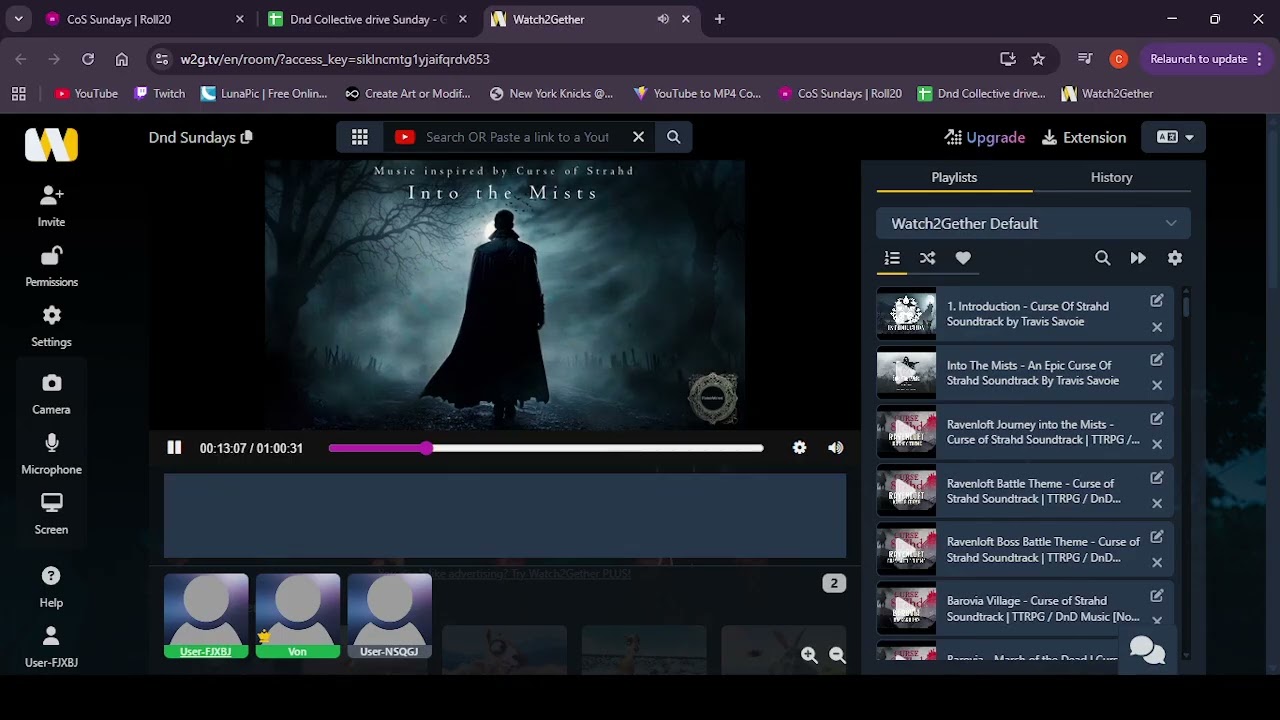This screenshot has height=720, width=1280.
Task: Click the search or paste link field
Action: tap(517, 137)
